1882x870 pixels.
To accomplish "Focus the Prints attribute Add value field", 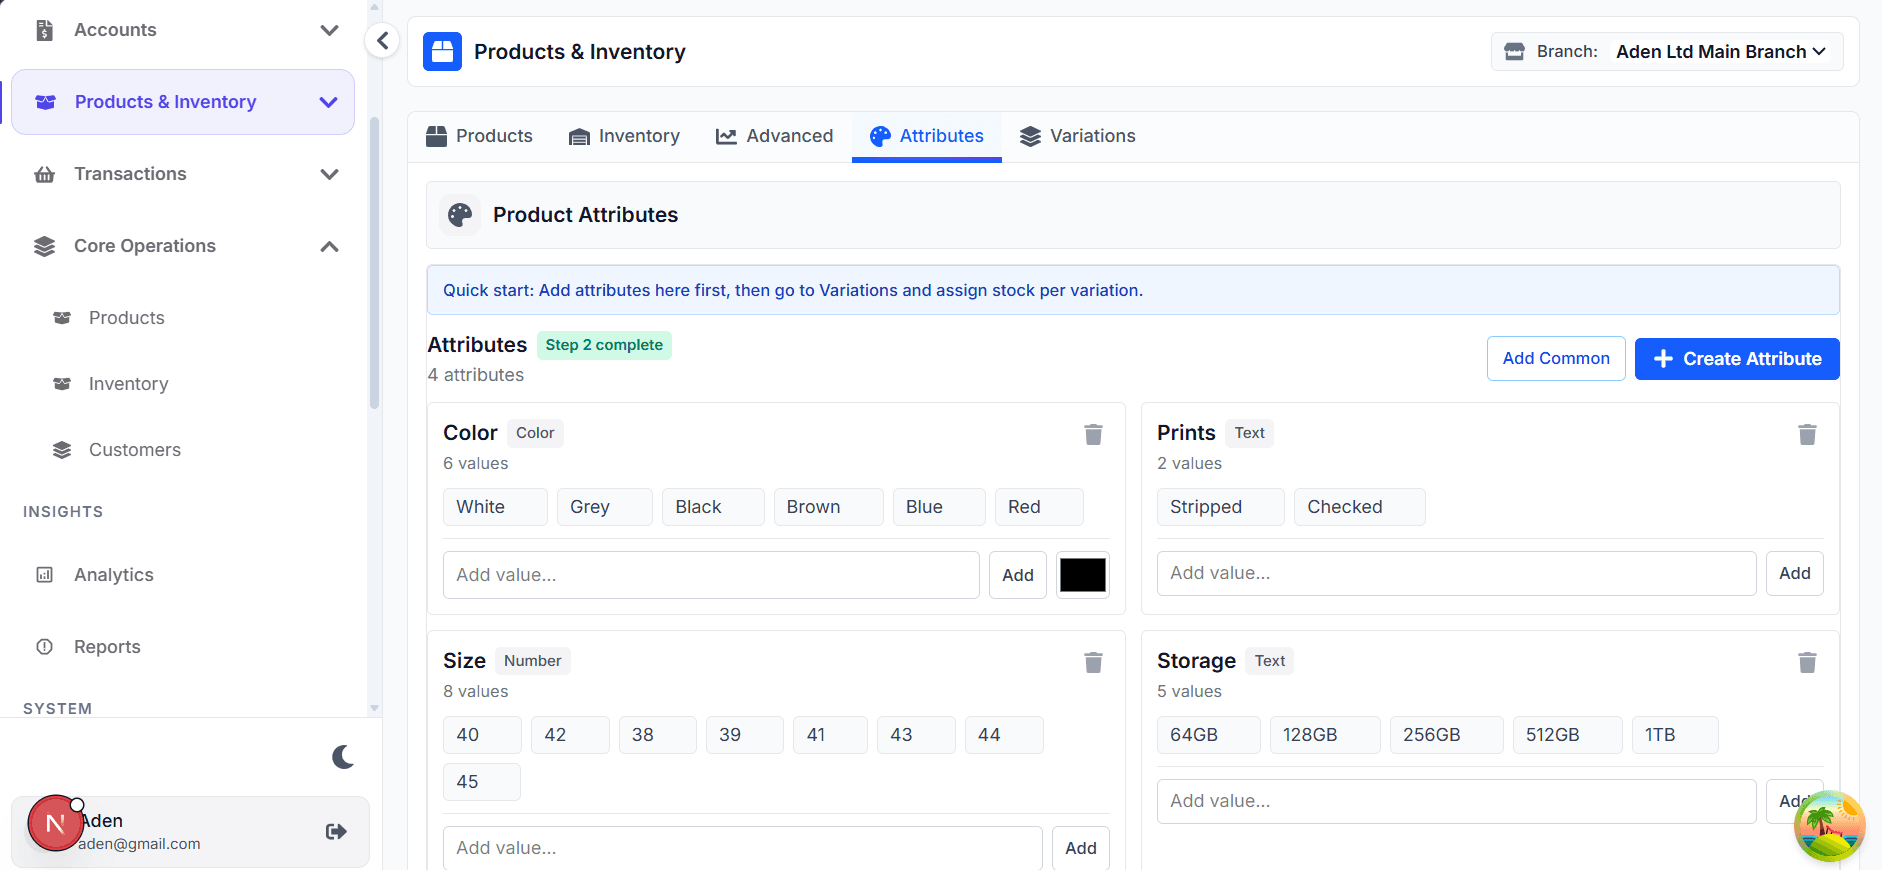I will [1456, 573].
